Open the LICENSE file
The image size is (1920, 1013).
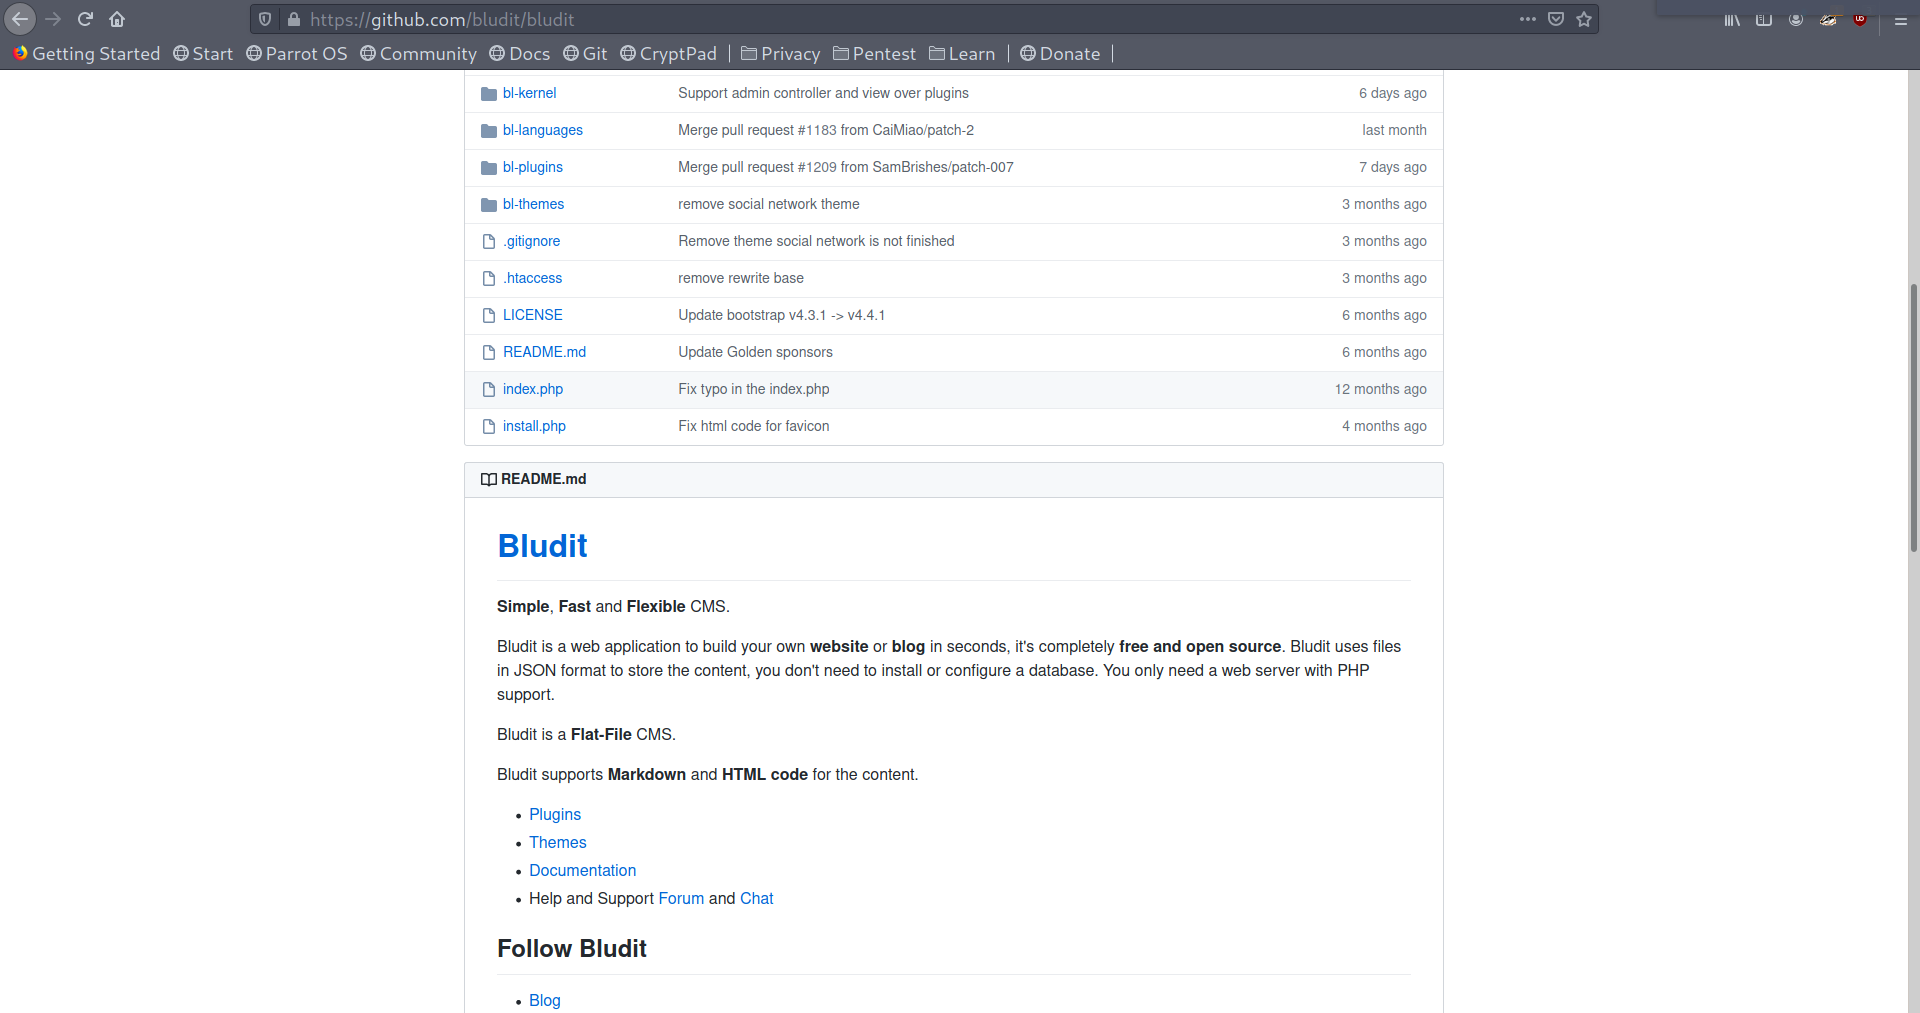(533, 315)
